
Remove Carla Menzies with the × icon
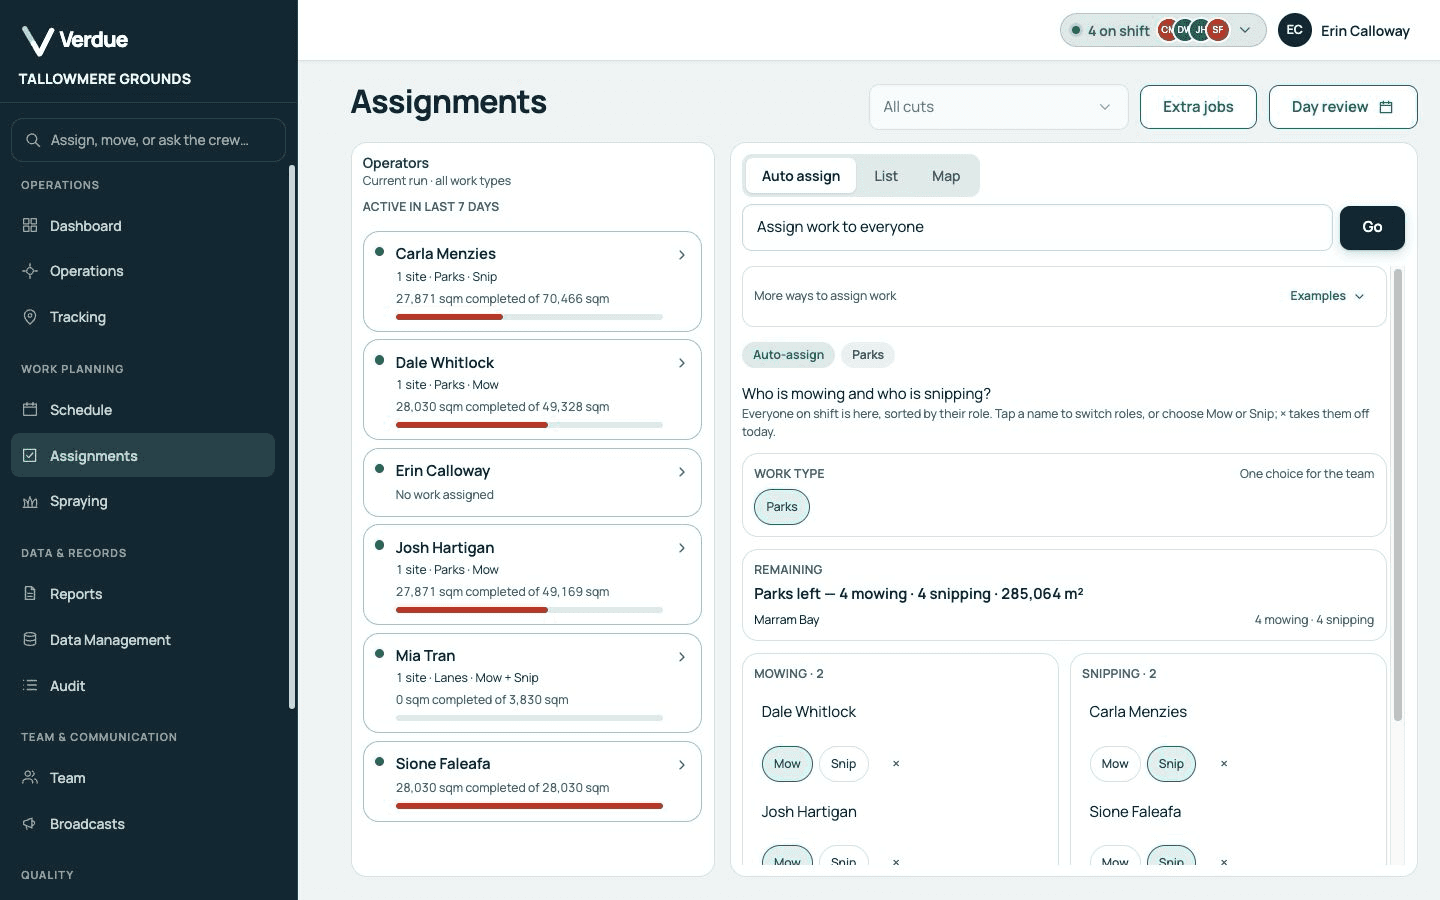(x=1224, y=763)
